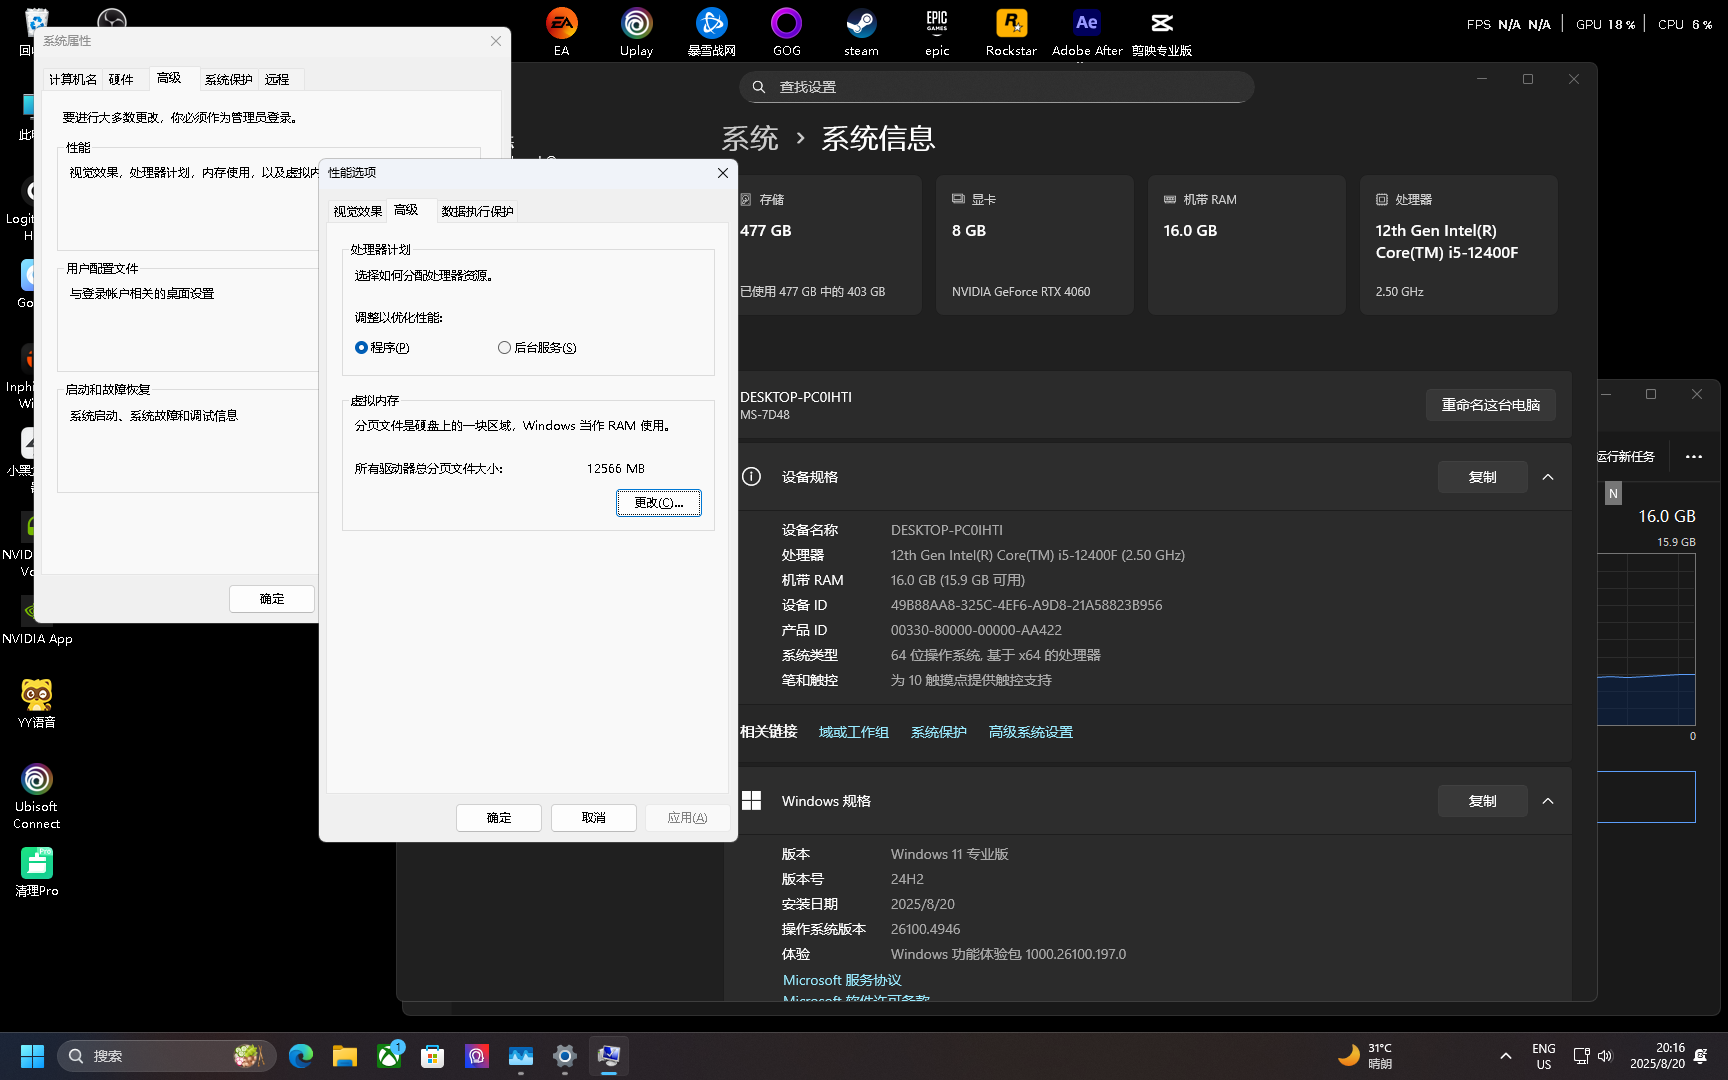Open the epic games desktop shortcut
This screenshot has height=1080, width=1728.
[937, 31]
